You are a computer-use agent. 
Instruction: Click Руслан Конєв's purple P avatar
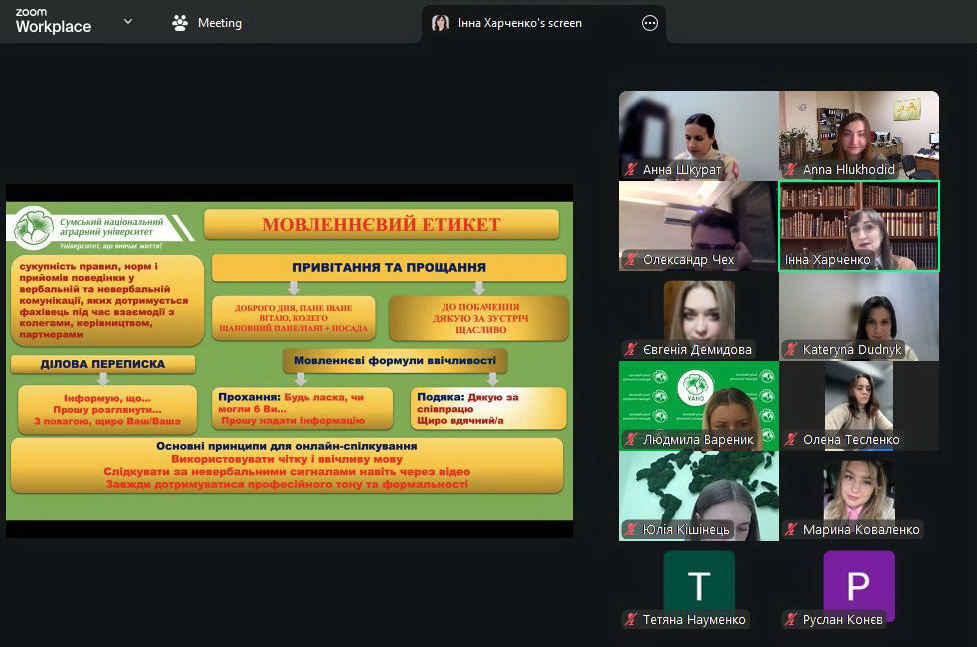859,585
